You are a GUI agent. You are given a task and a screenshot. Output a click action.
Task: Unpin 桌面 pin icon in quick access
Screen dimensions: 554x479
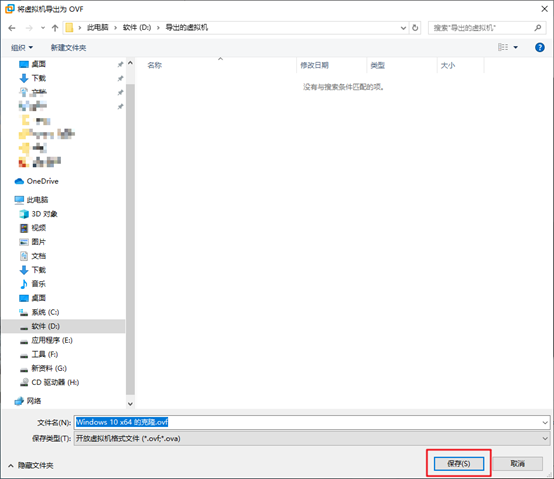pyautogui.click(x=120, y=64)
